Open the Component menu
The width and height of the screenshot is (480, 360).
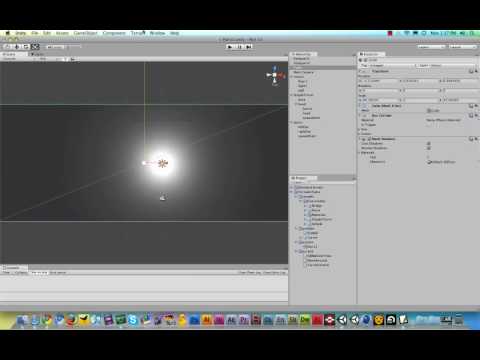(x=114, y=33)
